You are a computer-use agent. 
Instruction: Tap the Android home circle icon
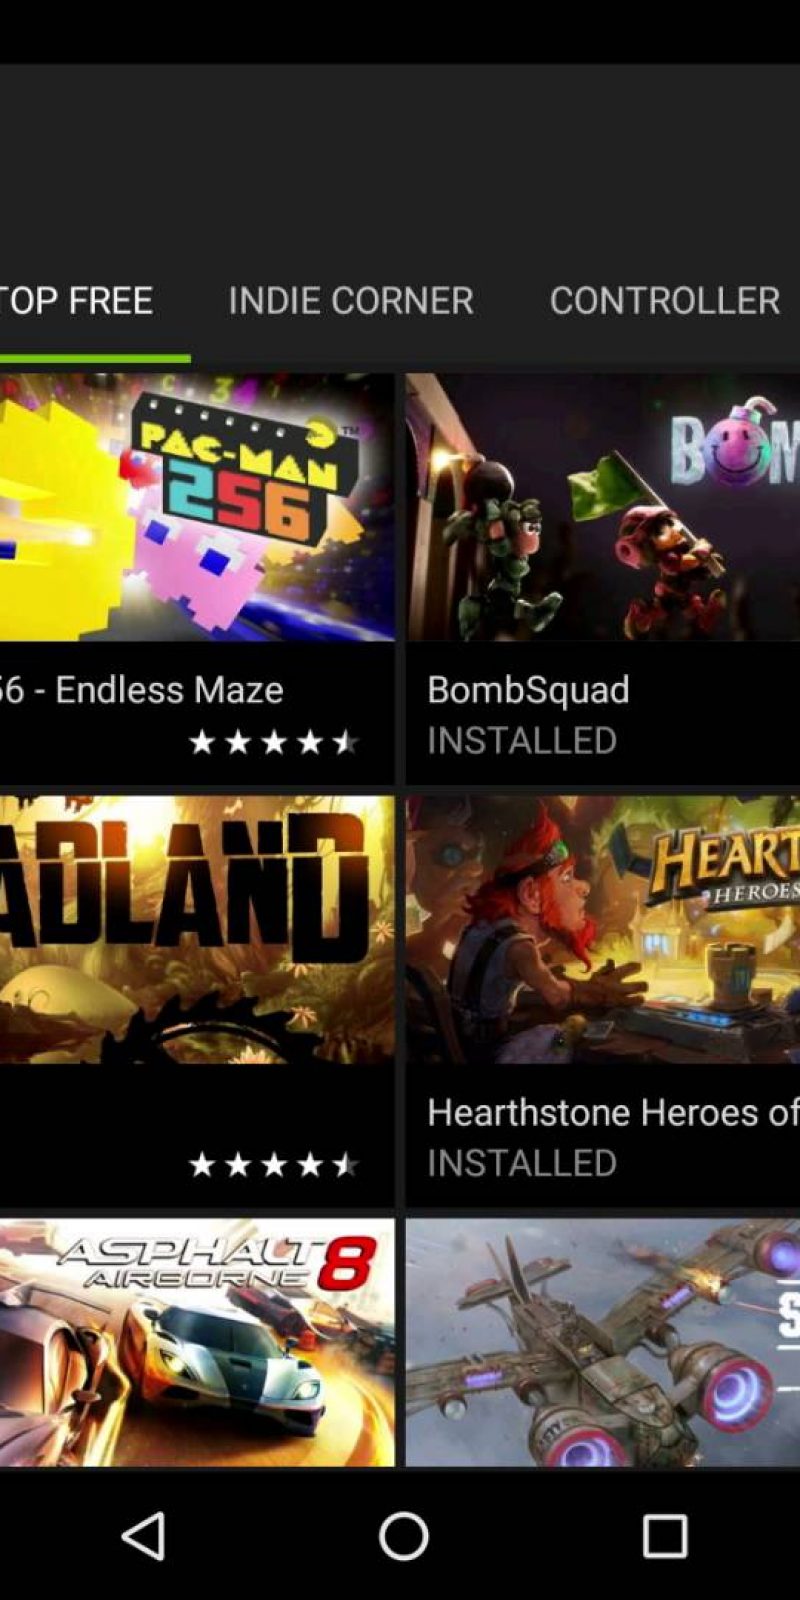click(404, 1535)
